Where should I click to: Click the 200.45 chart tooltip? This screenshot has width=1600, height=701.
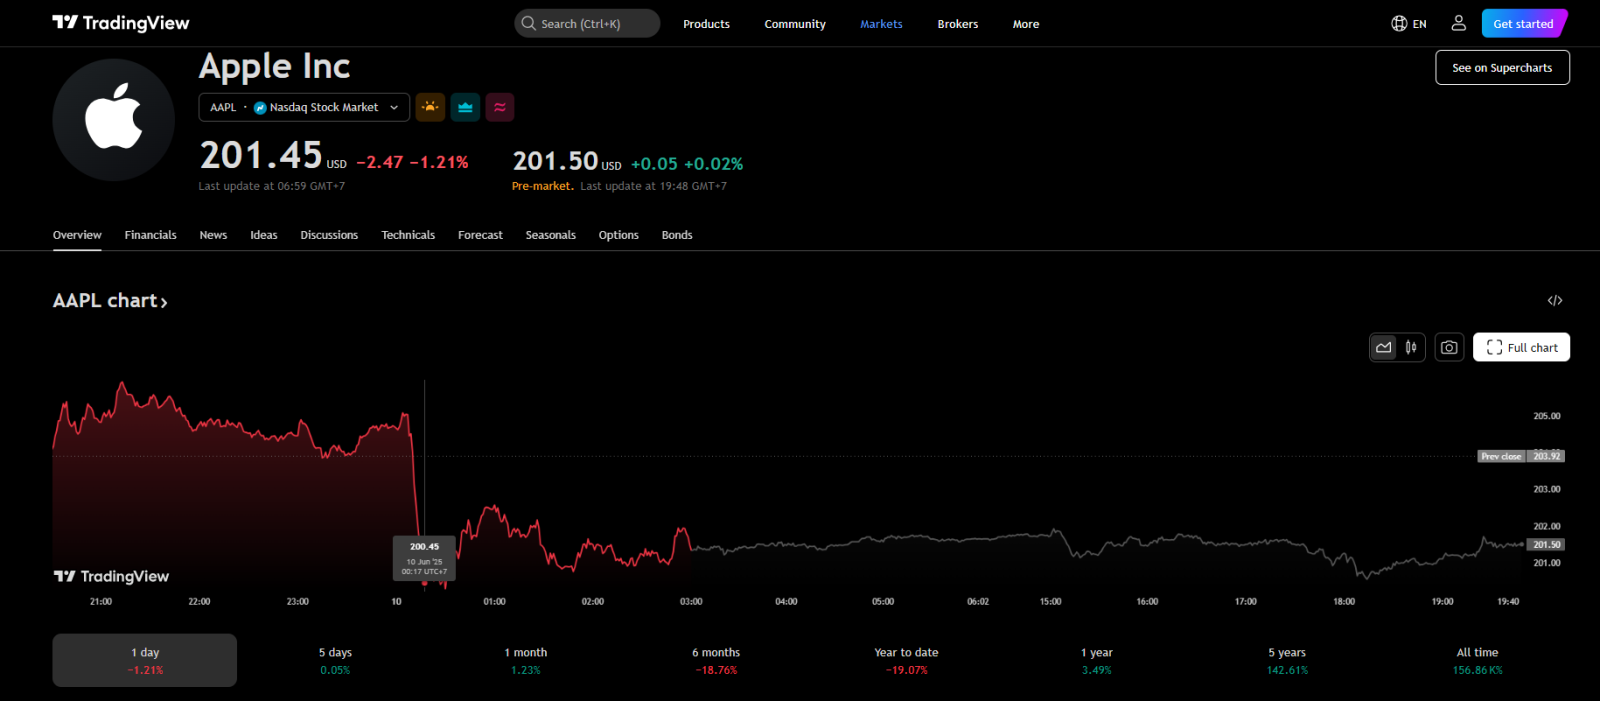coord(424,558)
